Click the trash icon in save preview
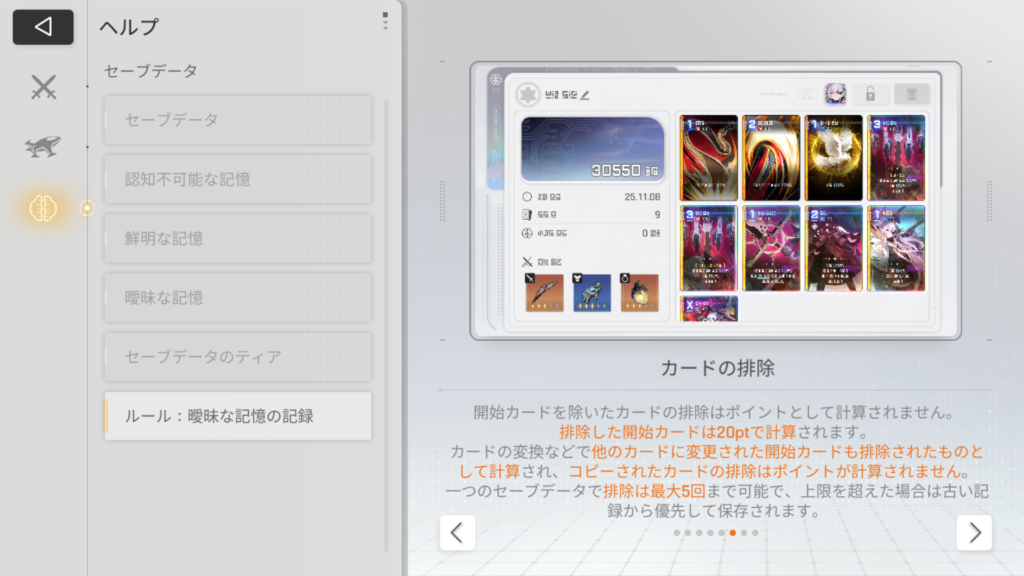 911,94
